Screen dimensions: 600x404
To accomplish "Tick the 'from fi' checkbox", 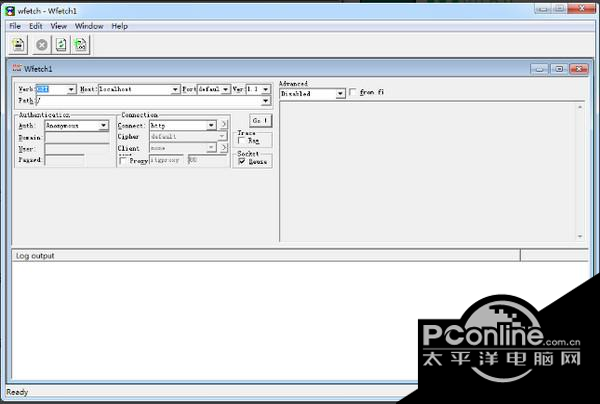I will point(353,92).
